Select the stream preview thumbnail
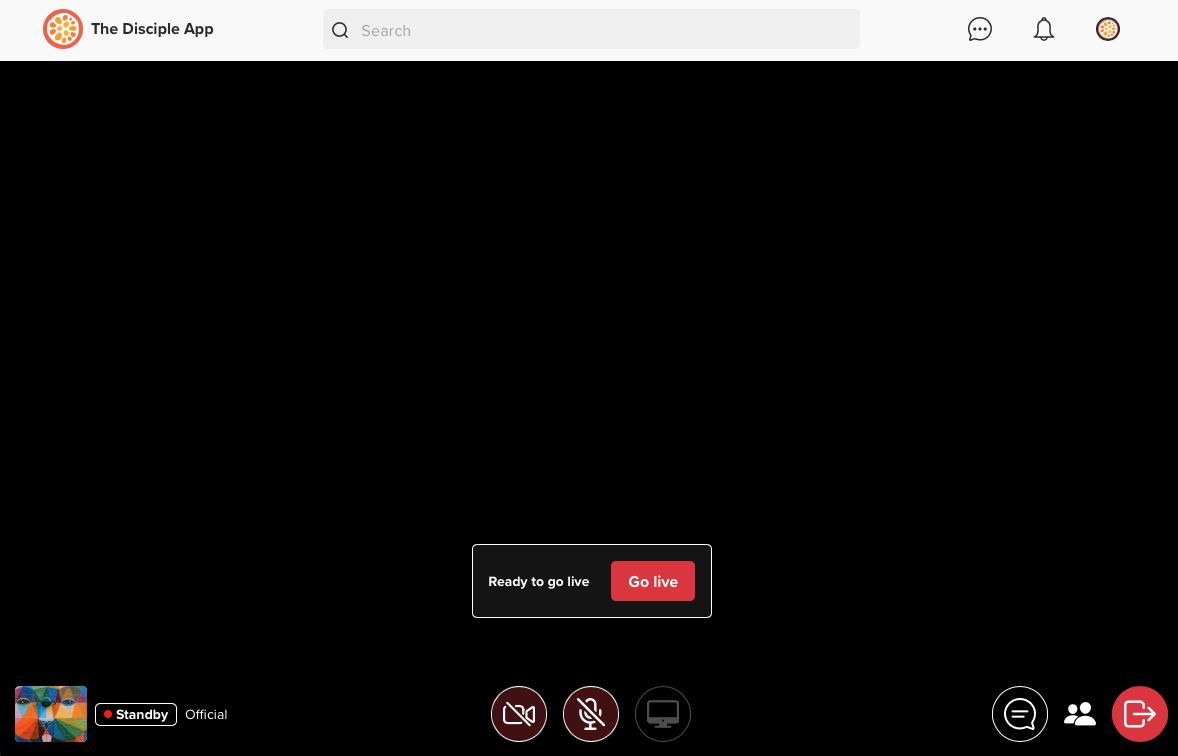This screenshot has height=756, width=1178. 51,713
